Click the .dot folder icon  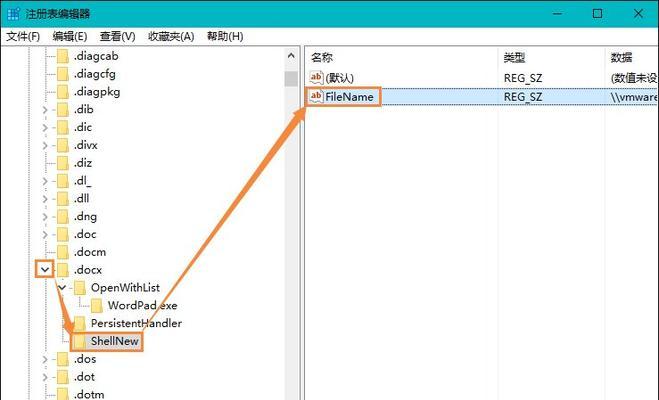point(63,377)
